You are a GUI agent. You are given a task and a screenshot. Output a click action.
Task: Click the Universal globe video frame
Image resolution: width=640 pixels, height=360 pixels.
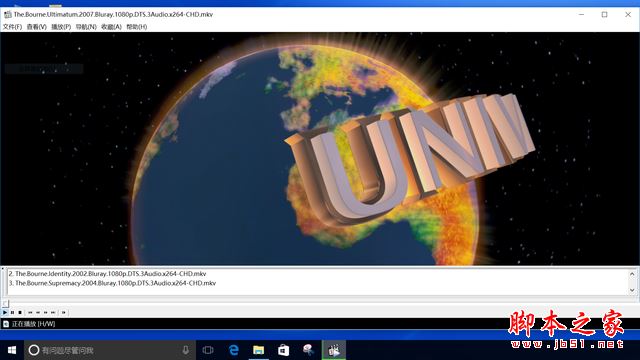(320, 149)
